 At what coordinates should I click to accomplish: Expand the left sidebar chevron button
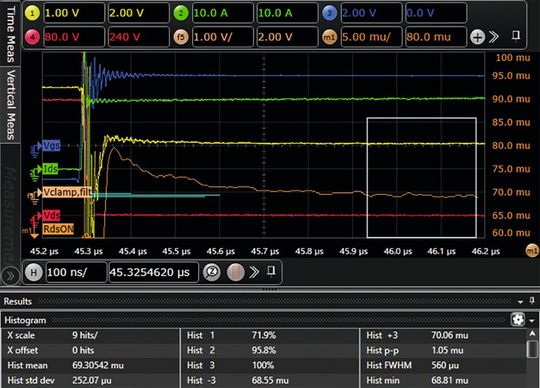tap(10, 276)
